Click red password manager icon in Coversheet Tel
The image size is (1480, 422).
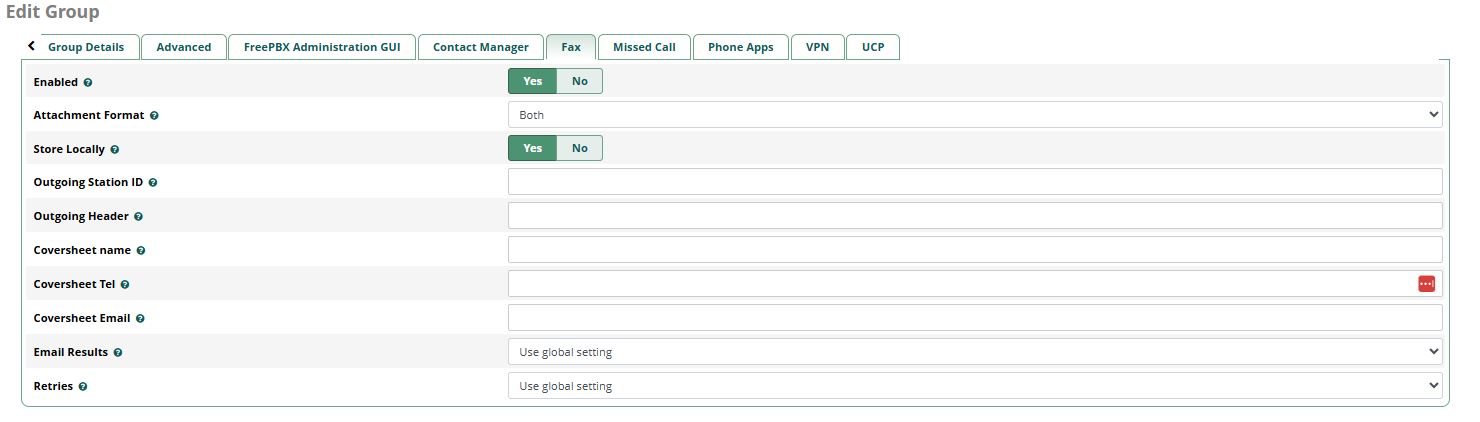tap(1426, 284)
